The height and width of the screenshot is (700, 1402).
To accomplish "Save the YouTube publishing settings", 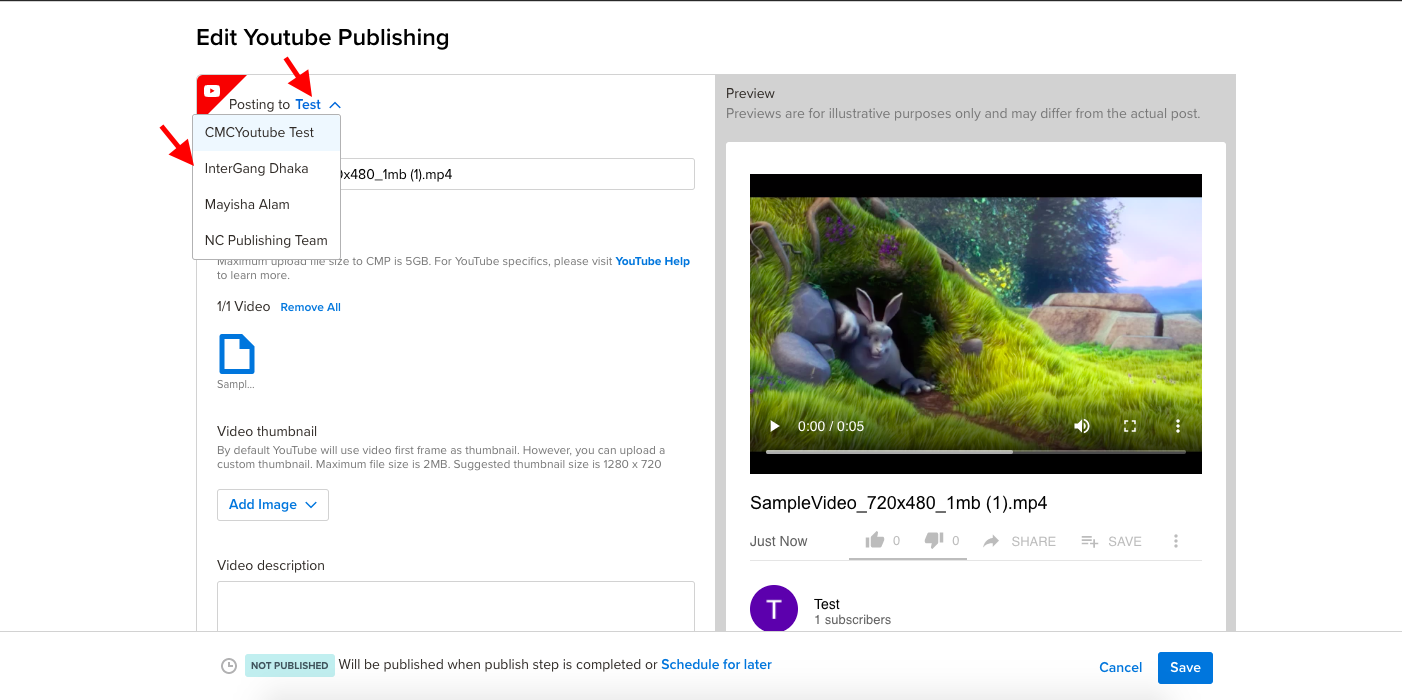I will [1185, 668].
